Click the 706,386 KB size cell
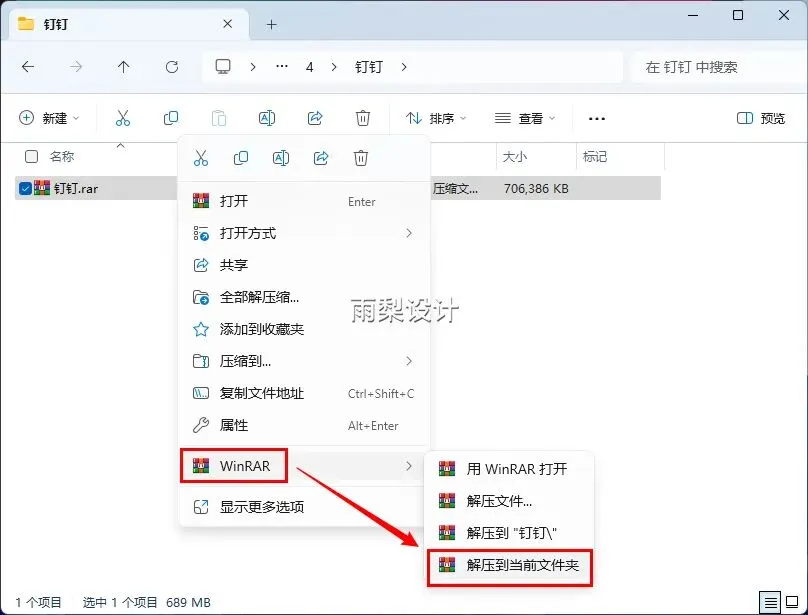 click(536, 189)
